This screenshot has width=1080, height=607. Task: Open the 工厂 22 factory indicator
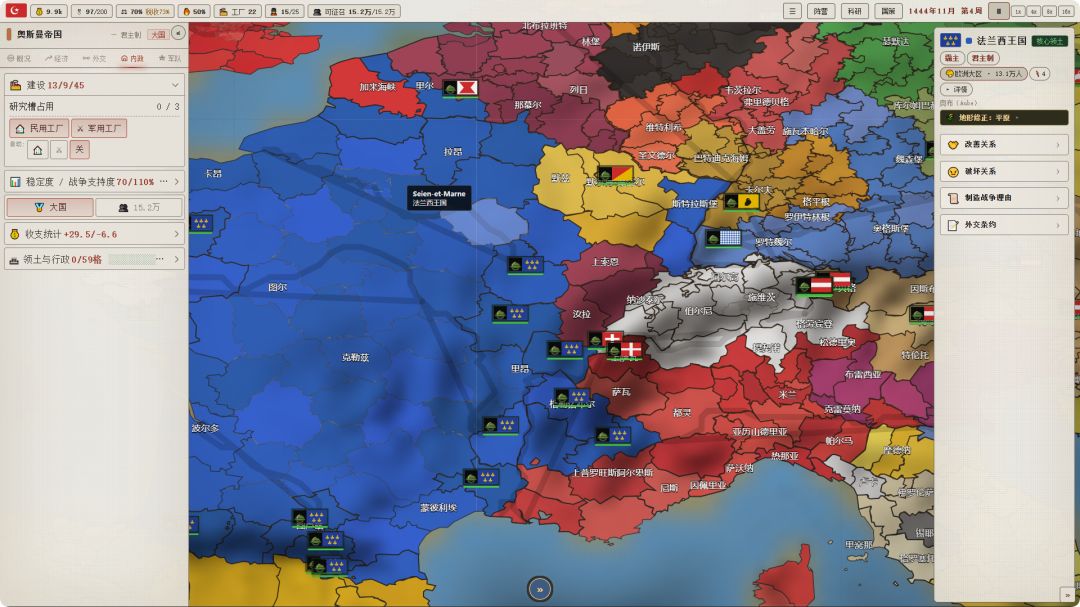pyautogui.click(x=238, y=11)
